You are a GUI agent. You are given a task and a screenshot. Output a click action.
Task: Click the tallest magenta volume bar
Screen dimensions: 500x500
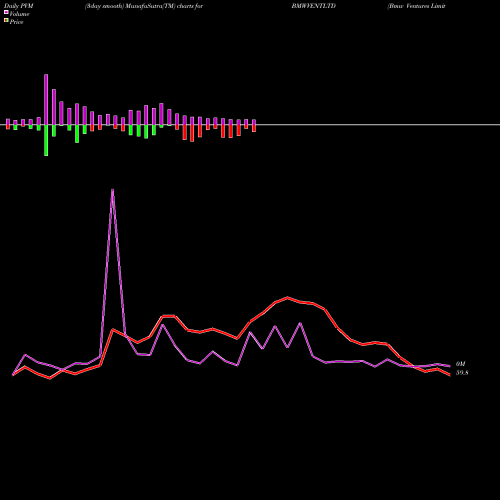[46, 99]
